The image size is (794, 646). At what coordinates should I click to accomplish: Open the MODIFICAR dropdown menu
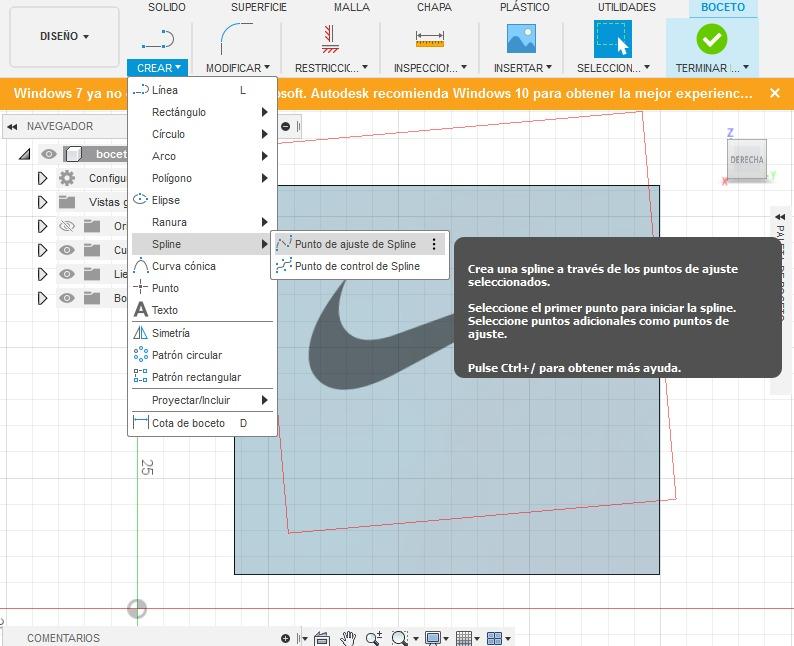[x=237, y=68]
